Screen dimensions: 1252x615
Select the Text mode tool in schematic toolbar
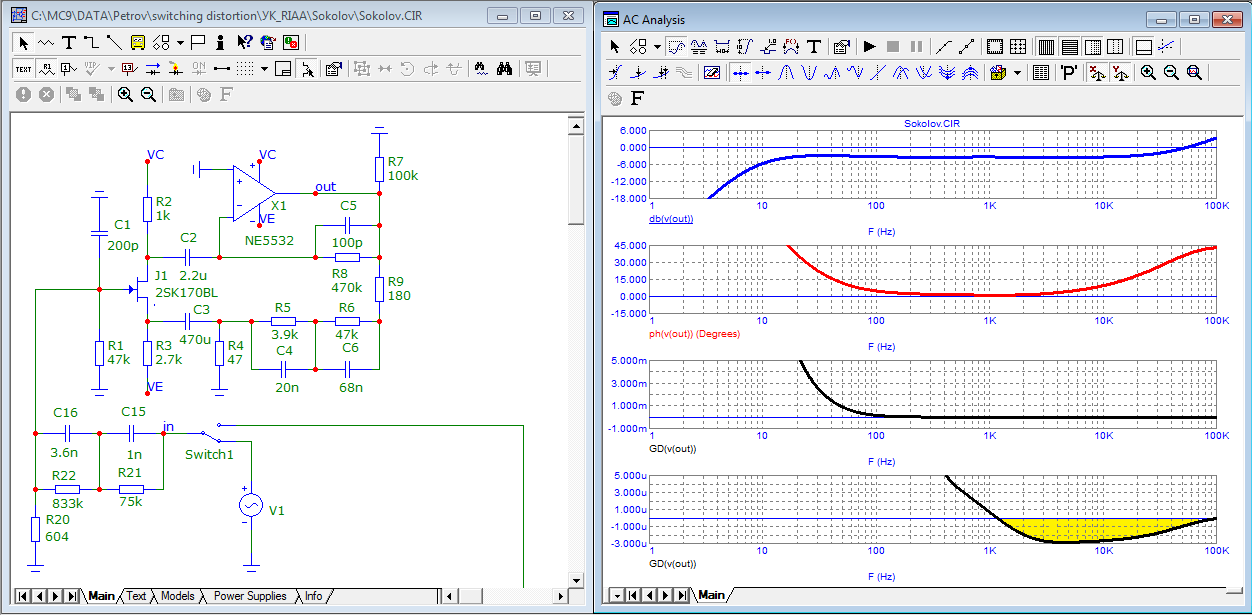(68, 42)
